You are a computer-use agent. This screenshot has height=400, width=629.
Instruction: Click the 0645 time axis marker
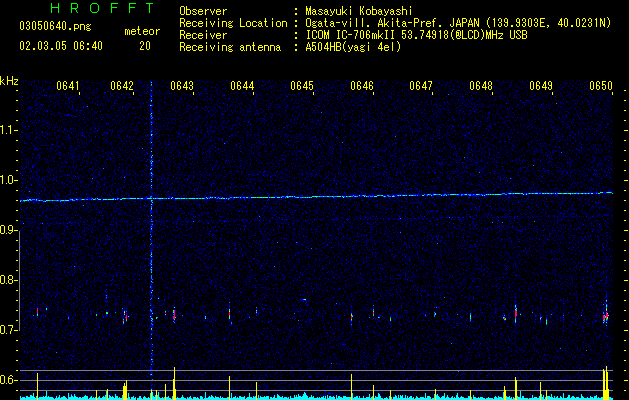(302, 86)
